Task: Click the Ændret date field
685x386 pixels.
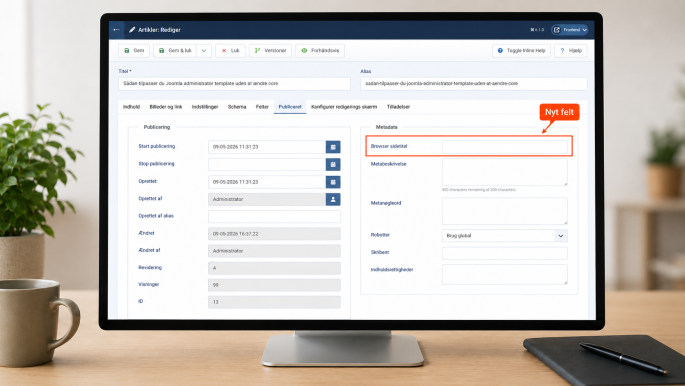Action: point(274,234)
